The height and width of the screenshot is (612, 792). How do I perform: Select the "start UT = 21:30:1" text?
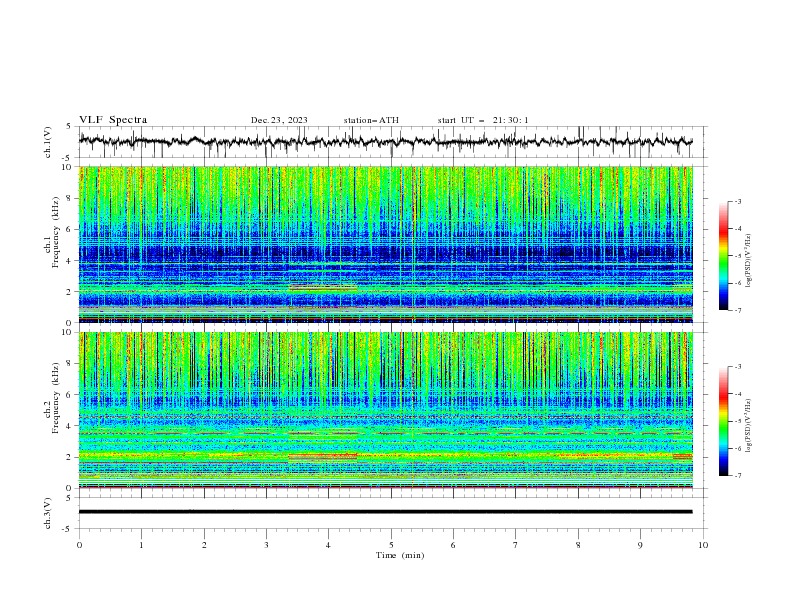[x=483, y=120]
